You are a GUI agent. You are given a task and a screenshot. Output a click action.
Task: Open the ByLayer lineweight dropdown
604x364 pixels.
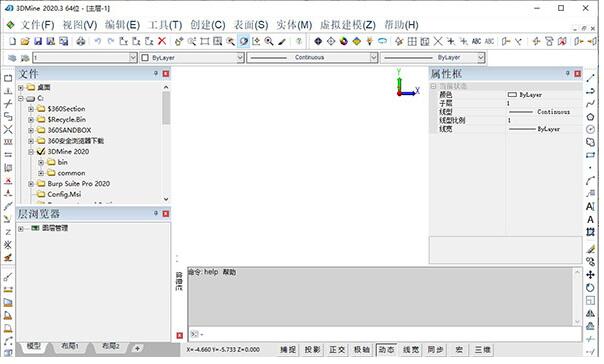480,58
